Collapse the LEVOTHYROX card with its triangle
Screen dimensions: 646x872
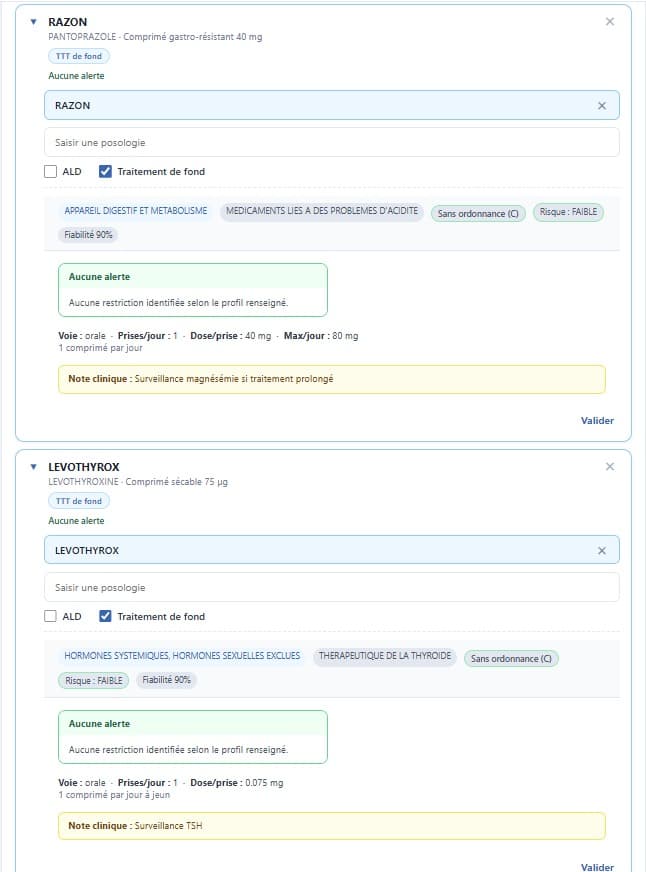[x=33, y=467]
